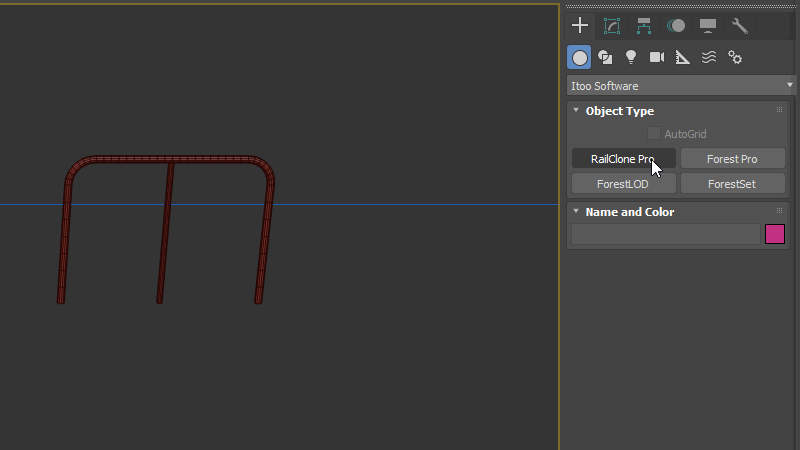
Task: Switch to the Modify panel tab
Action: tap(612, 26)
